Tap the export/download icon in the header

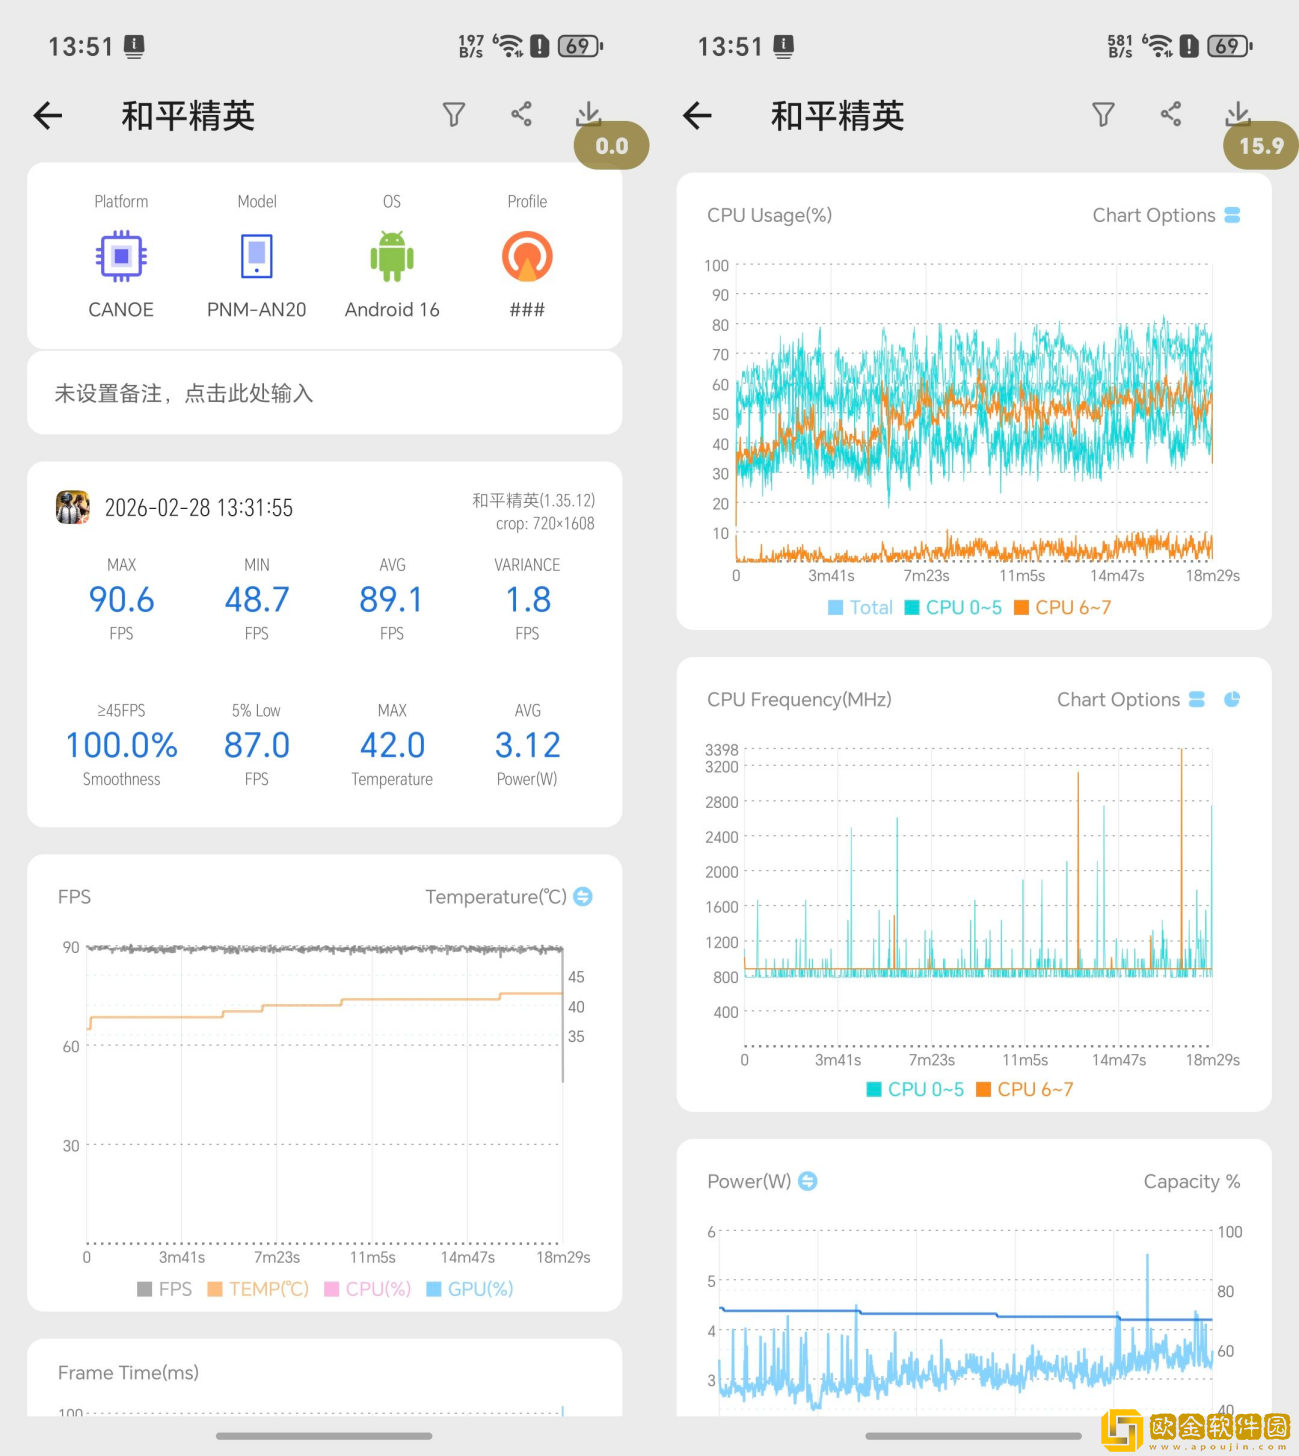[588, 113]
